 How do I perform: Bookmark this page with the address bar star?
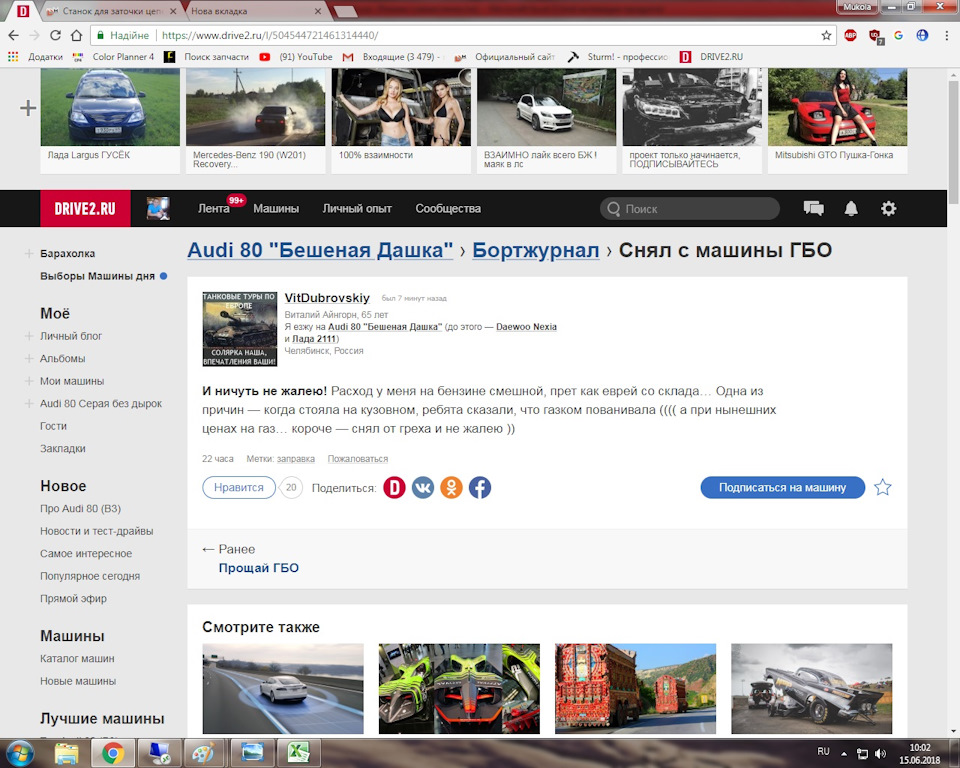tap(826, 36)
